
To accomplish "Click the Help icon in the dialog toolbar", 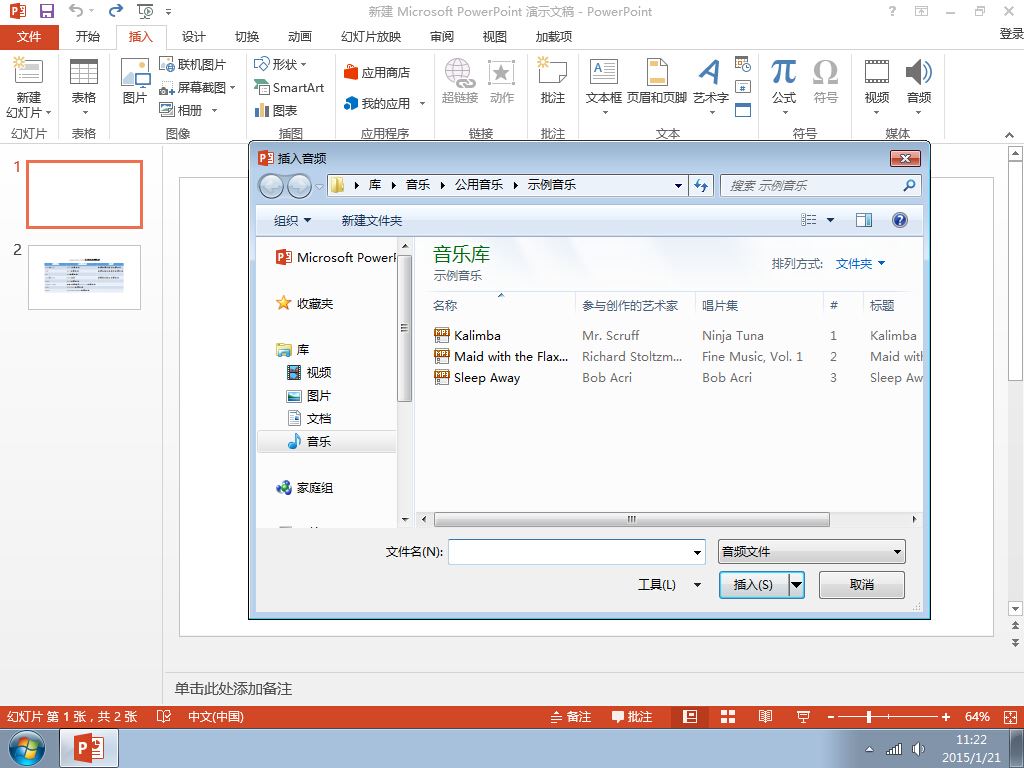I will click(x=899, y=220).
